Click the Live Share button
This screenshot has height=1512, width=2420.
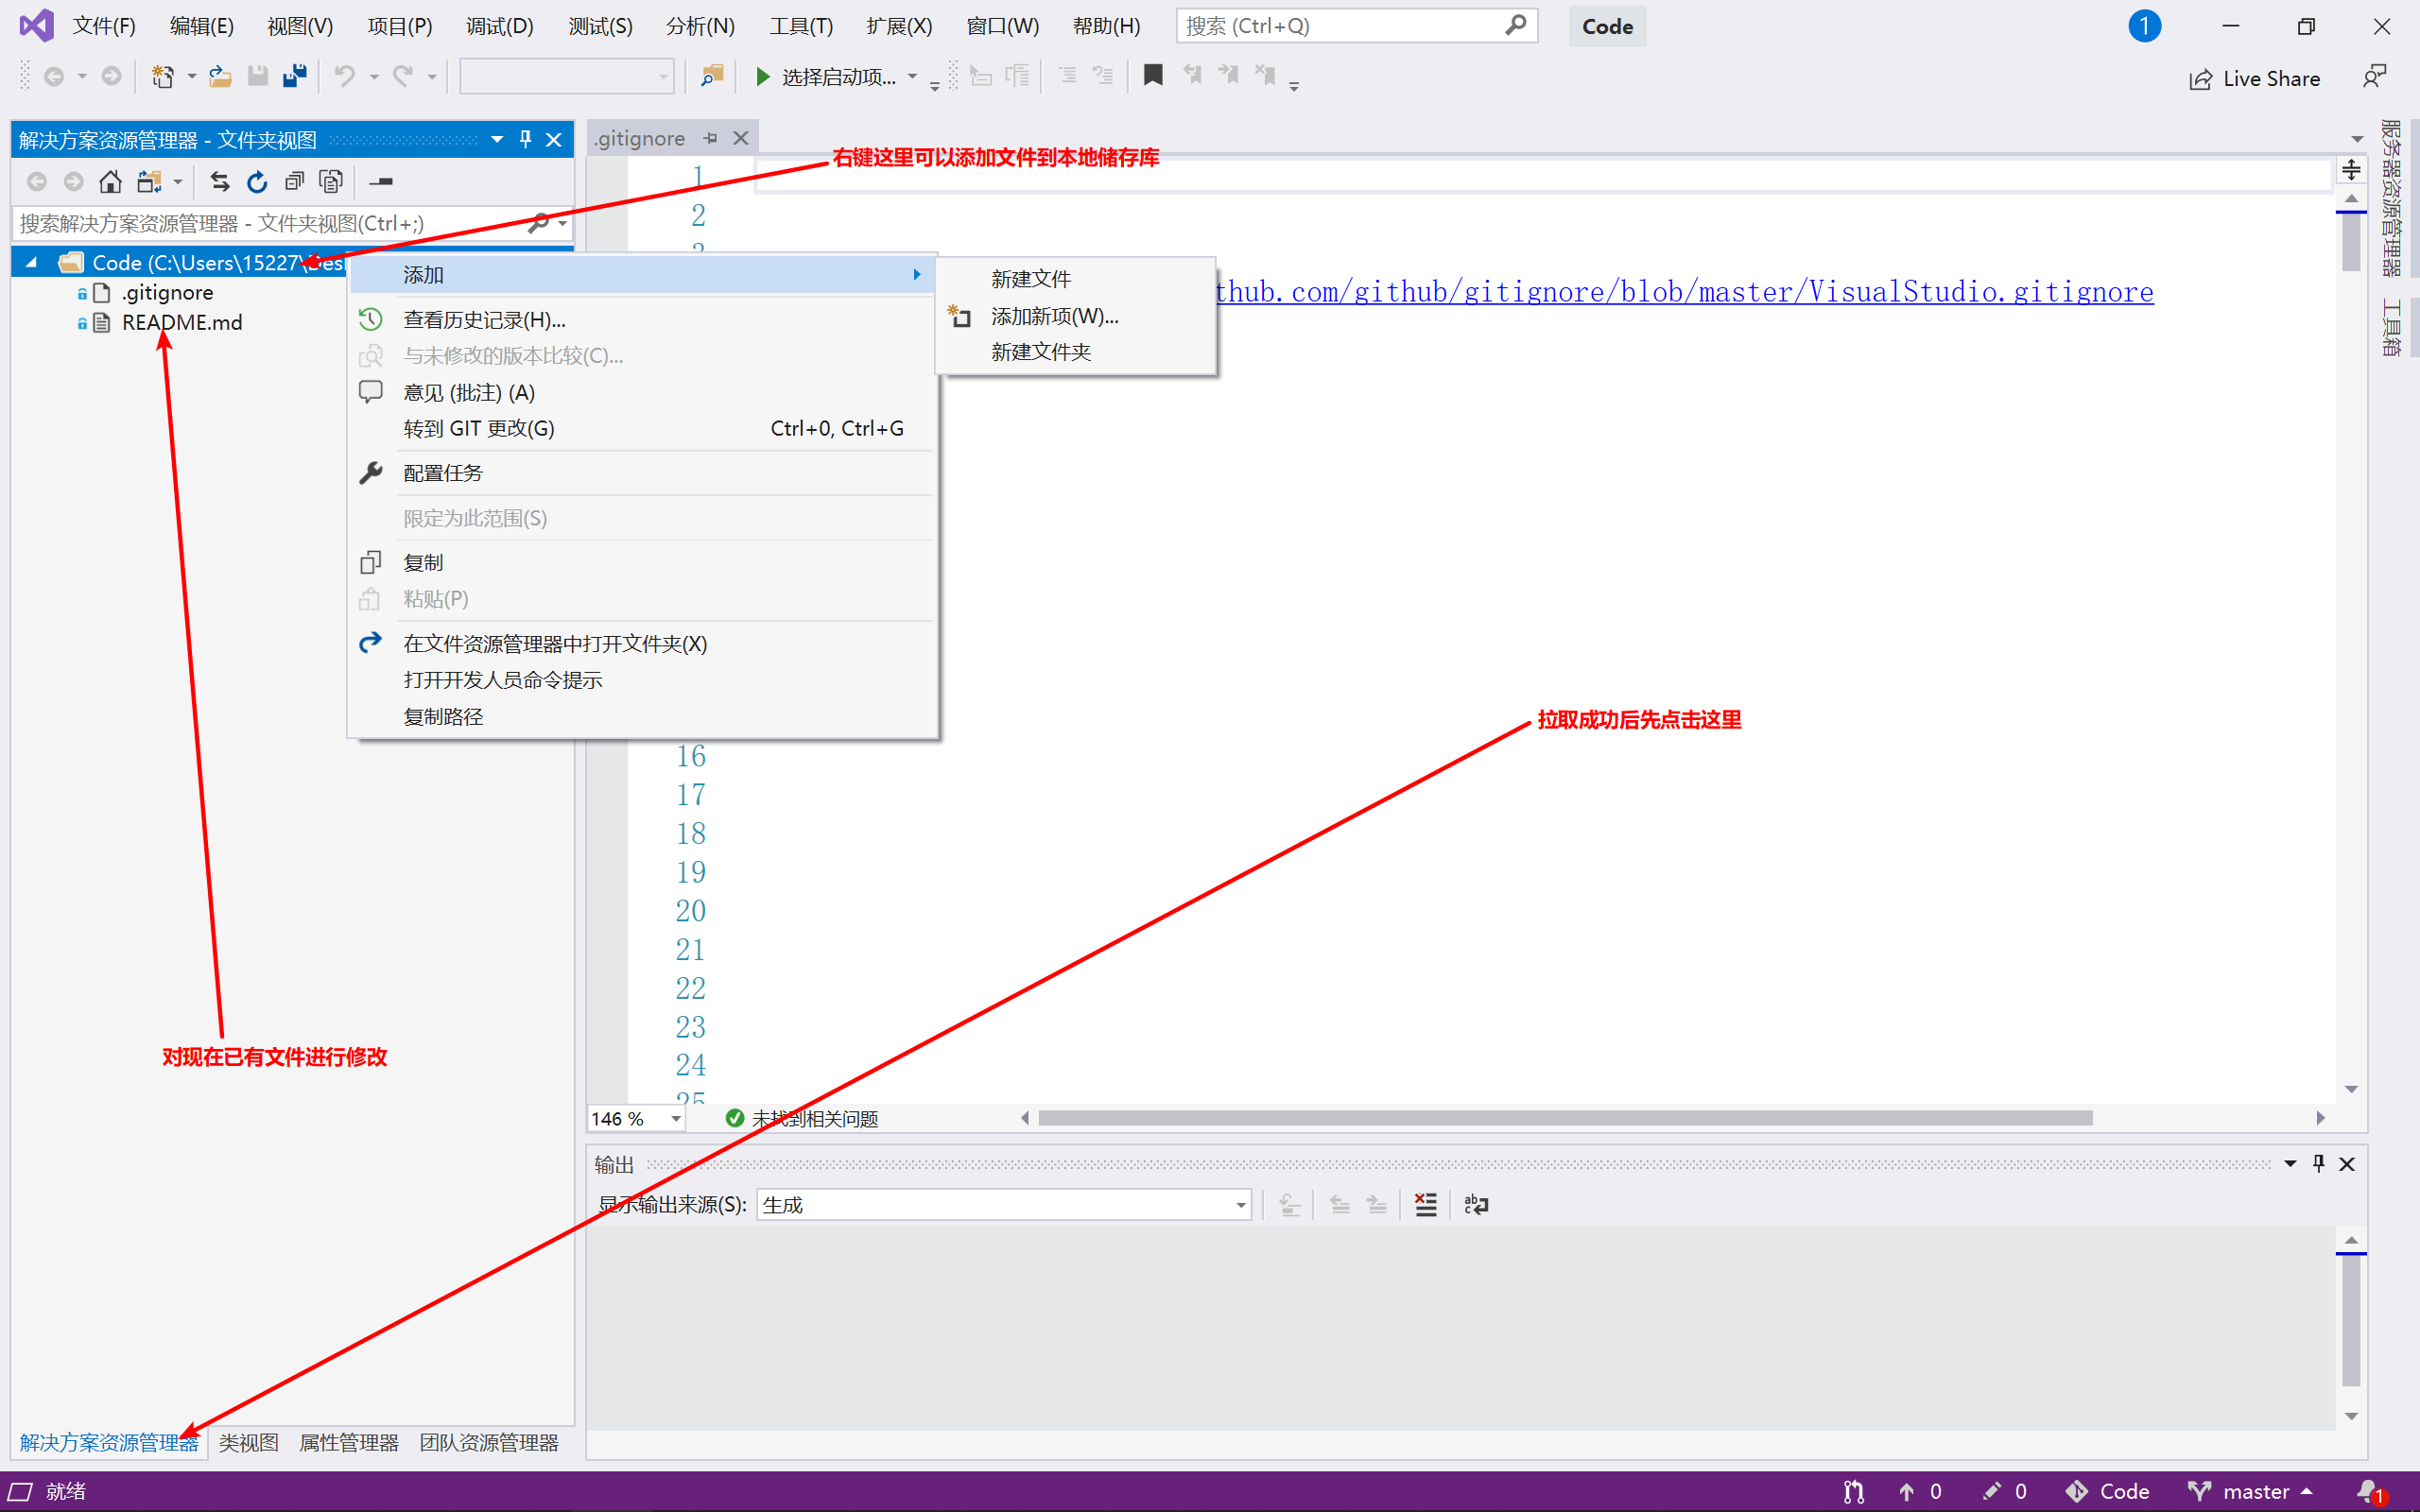point(2254,78)
